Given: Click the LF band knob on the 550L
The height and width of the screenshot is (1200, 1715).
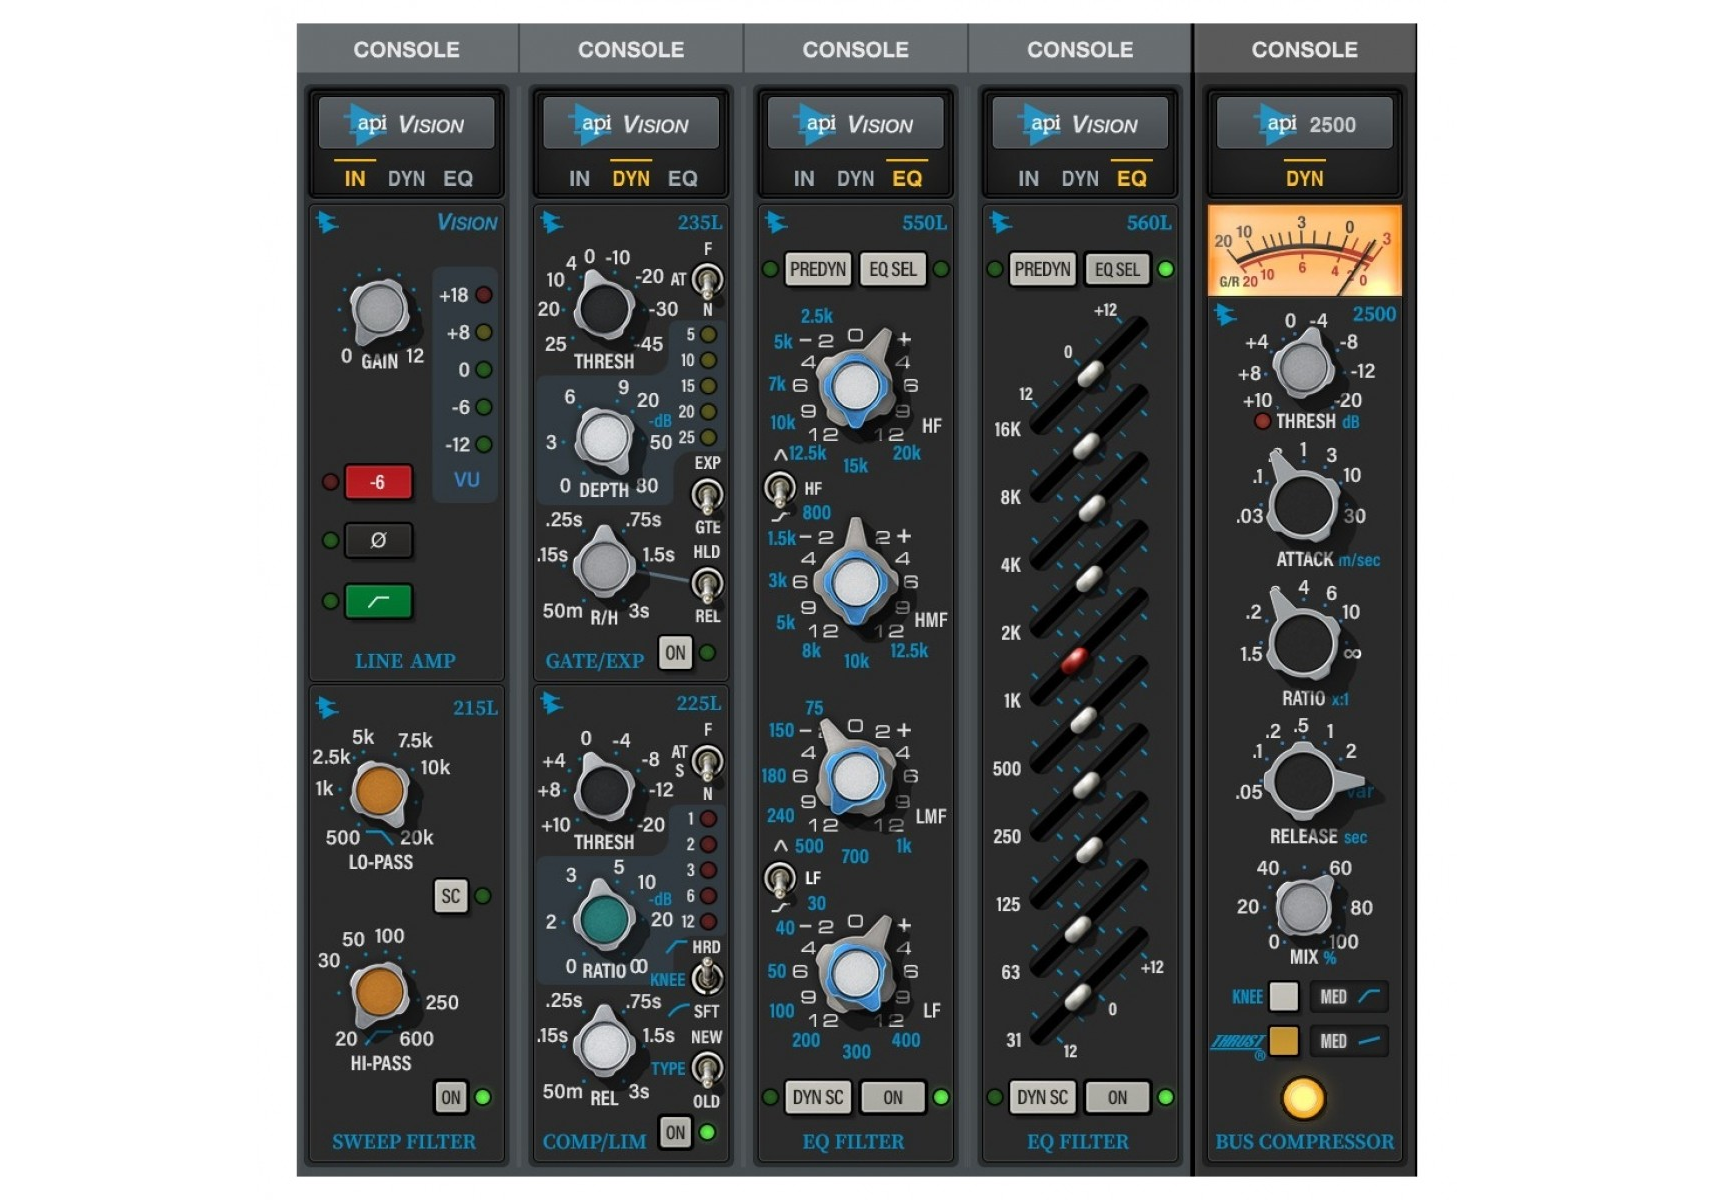Looking at the screenshot, I should pyautogui.click(x=855, y=972).
